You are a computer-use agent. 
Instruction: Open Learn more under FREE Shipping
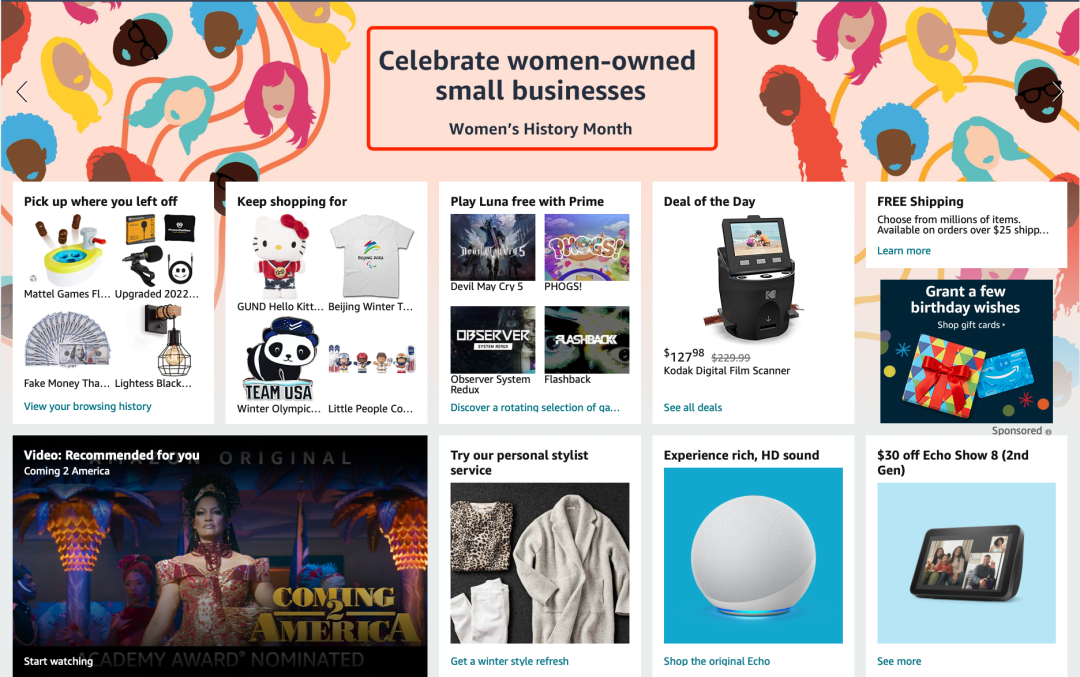point(904,251)
